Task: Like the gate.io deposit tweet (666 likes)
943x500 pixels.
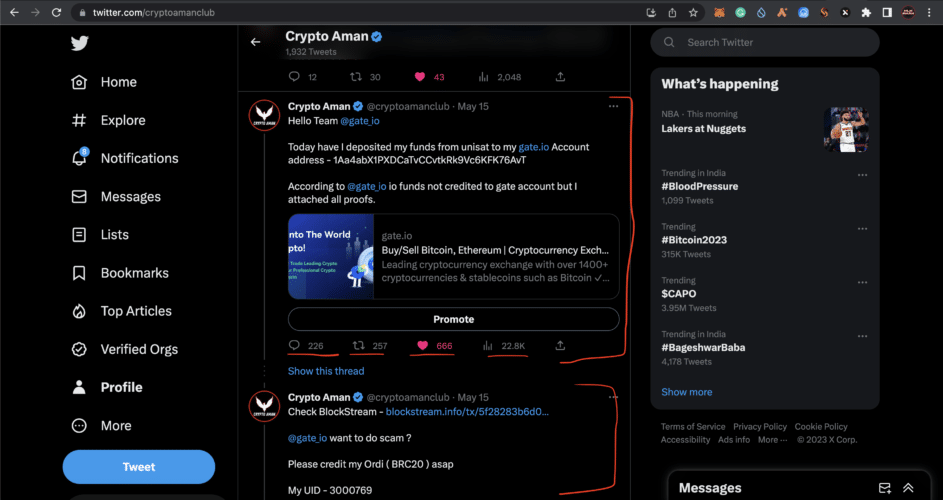Action: (x=422, y=346)
